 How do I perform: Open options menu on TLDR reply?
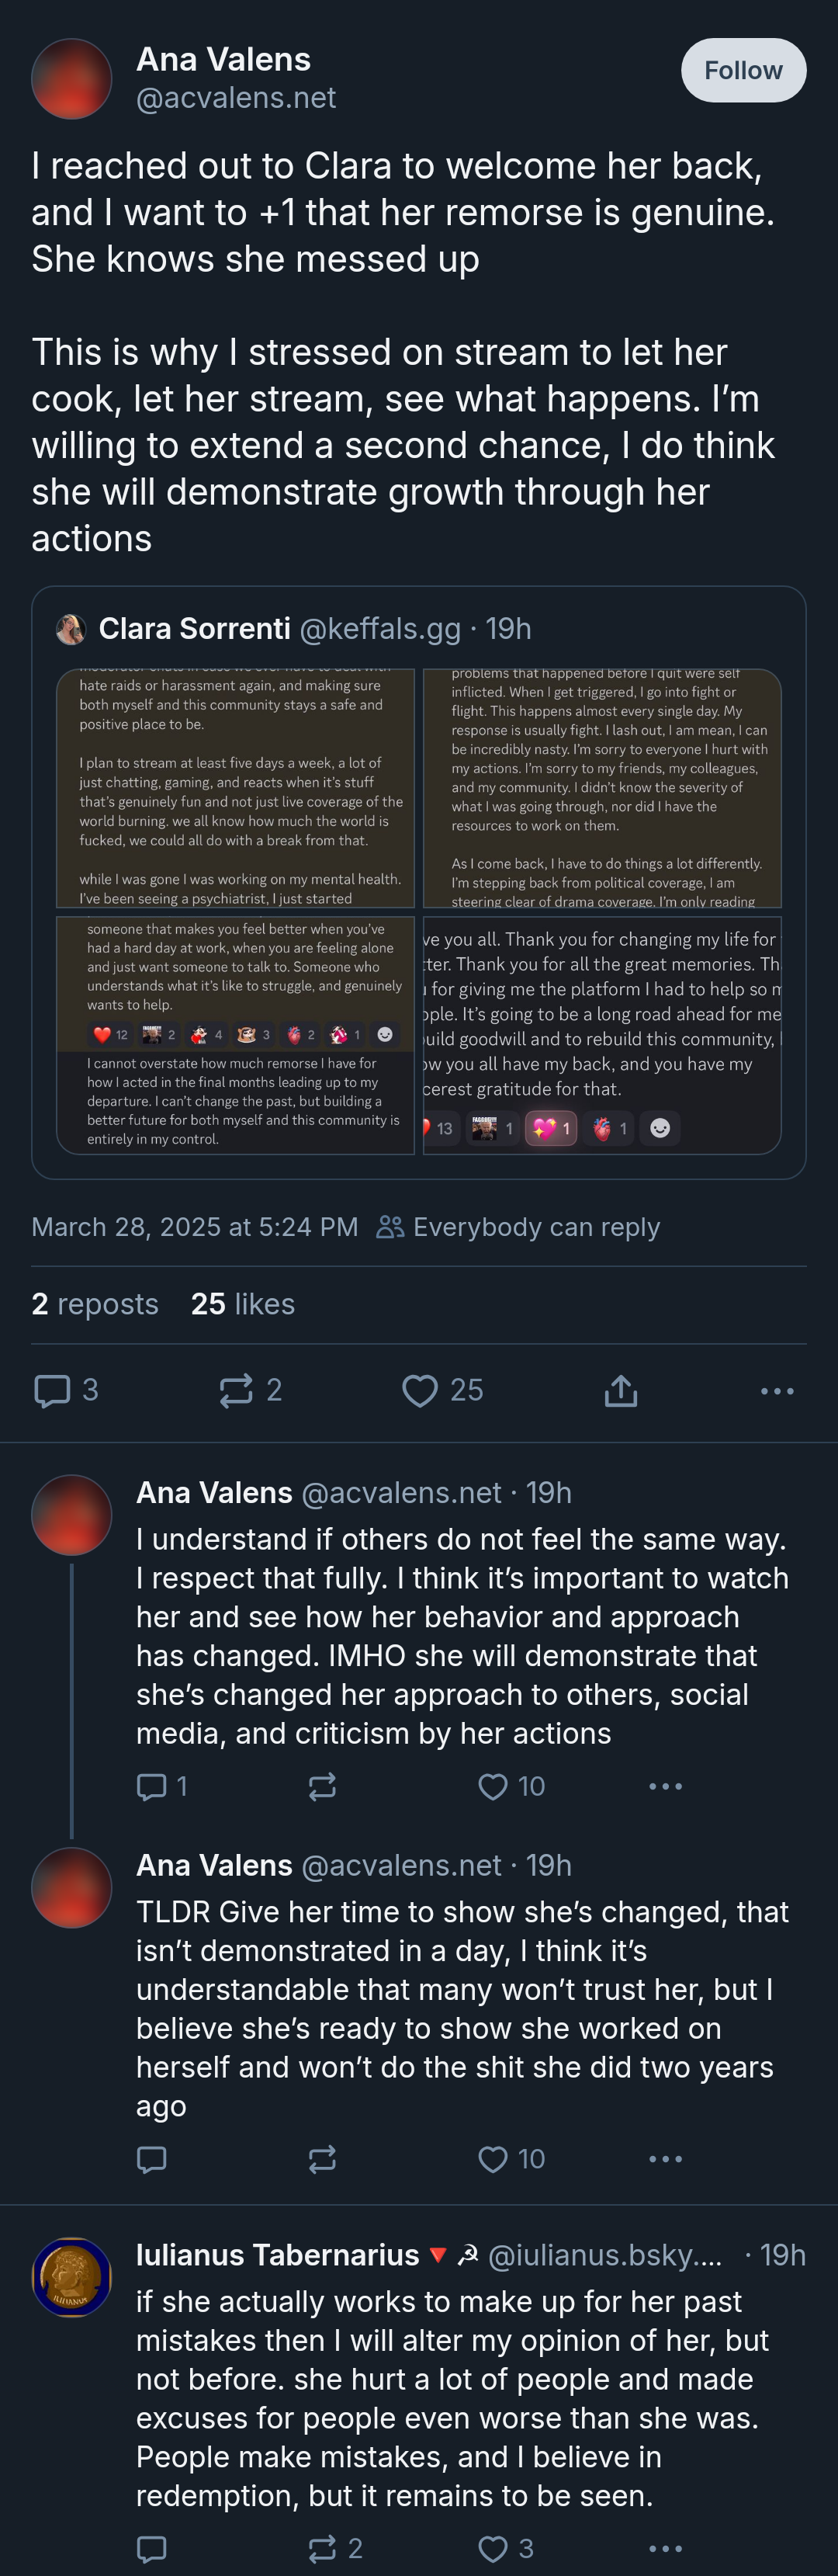(665, 2159)
